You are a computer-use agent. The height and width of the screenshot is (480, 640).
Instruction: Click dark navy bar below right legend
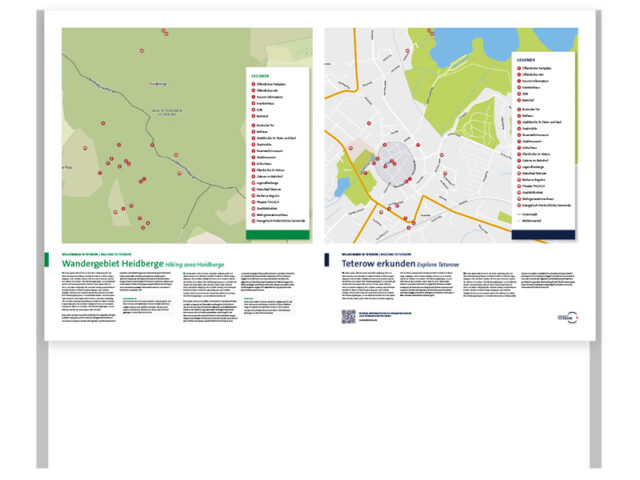pos(543,234)
